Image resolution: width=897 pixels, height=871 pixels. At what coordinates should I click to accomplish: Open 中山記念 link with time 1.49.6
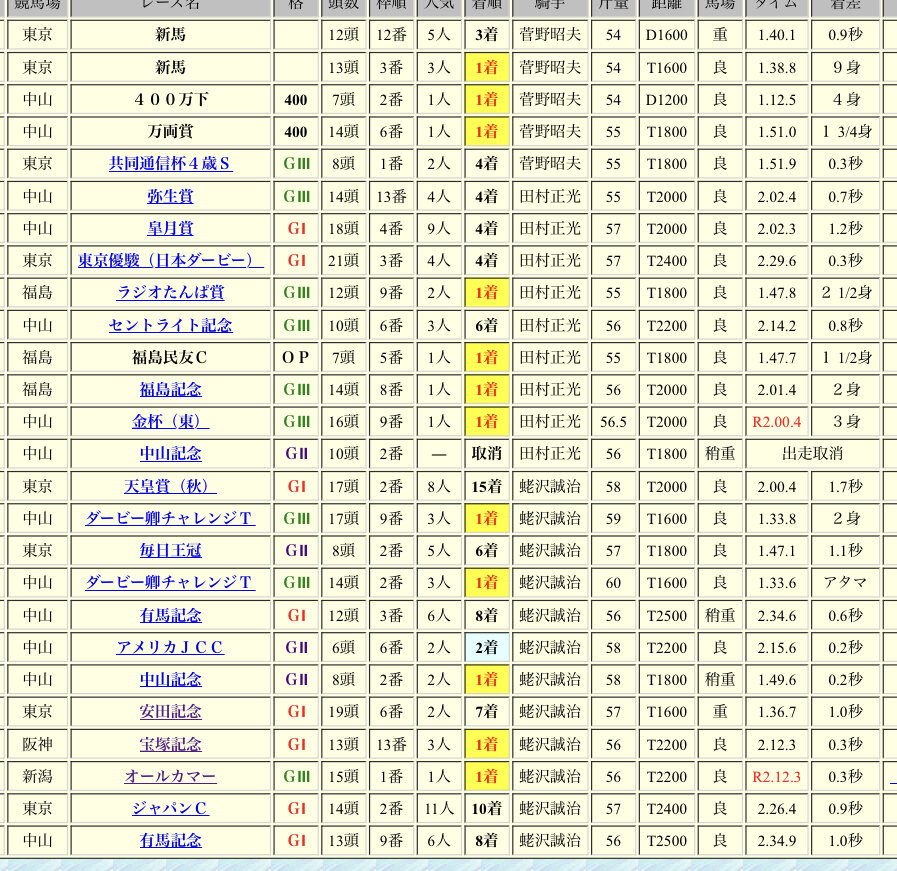click(170, 679)
